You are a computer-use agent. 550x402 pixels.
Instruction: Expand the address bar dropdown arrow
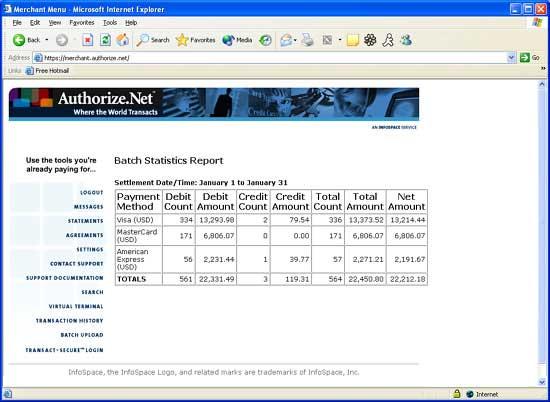(511, 58)
